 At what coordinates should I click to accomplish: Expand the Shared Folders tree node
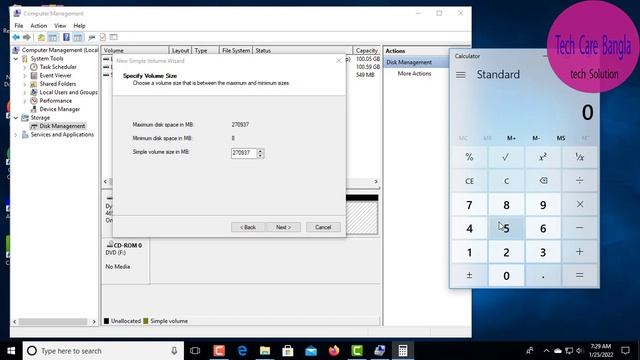[x=24, y=84]
